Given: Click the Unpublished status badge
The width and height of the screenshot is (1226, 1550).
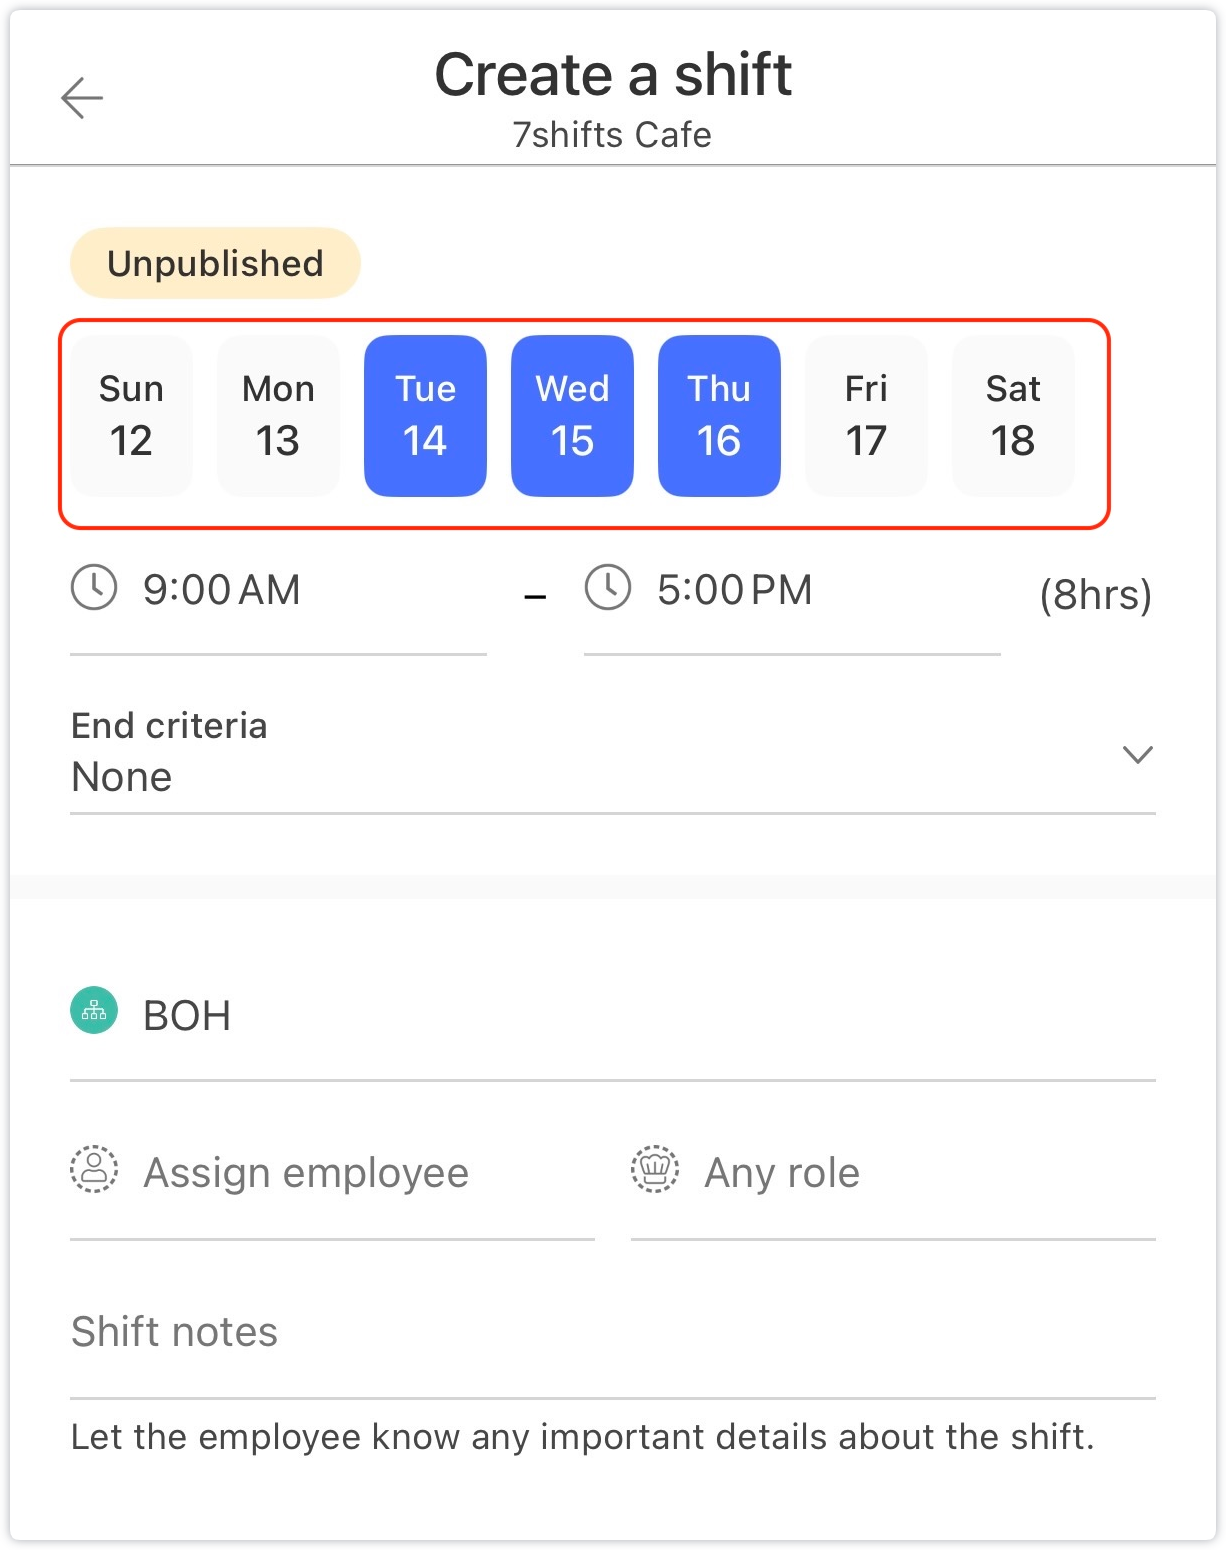Looking at the screenshot, I should tap(215, 263).
